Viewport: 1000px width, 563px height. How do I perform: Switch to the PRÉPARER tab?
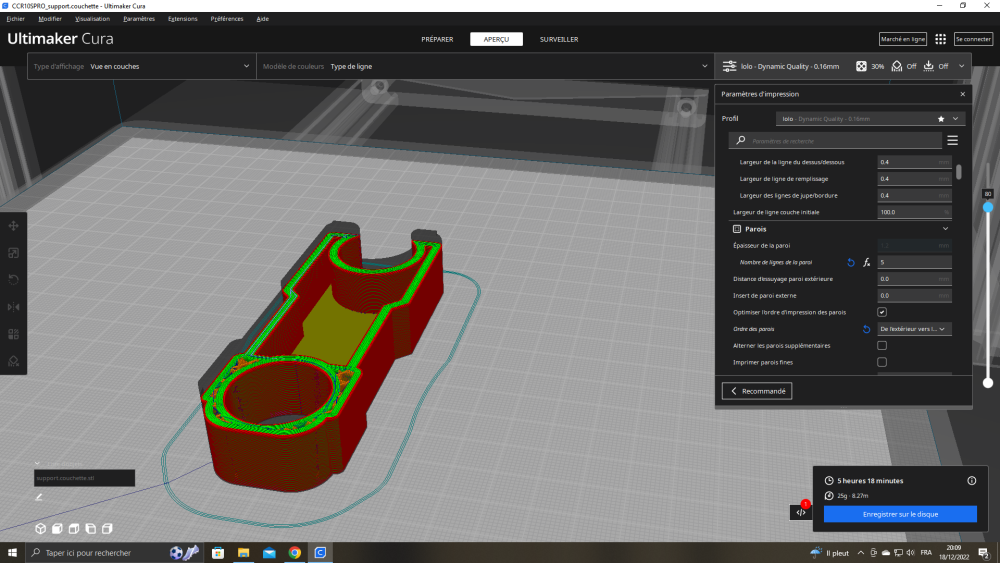437,39
